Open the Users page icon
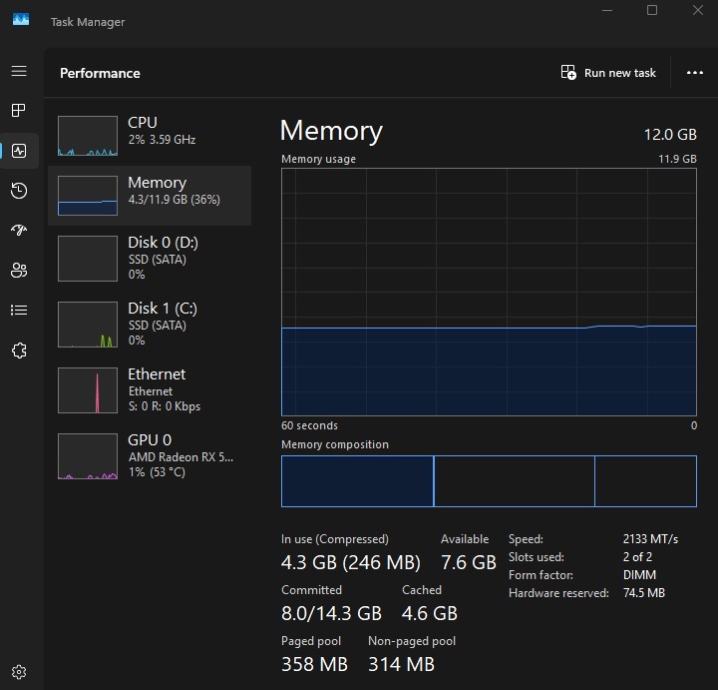This screenshot has width=718, height=690. [x=18, y=270]
